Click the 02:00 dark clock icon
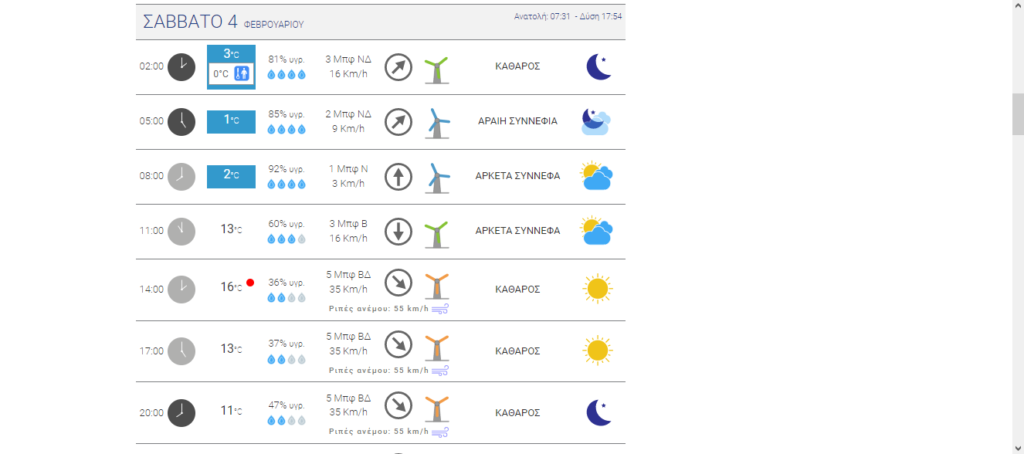This screenshot has height=454, width=1024. pos(181,67)
